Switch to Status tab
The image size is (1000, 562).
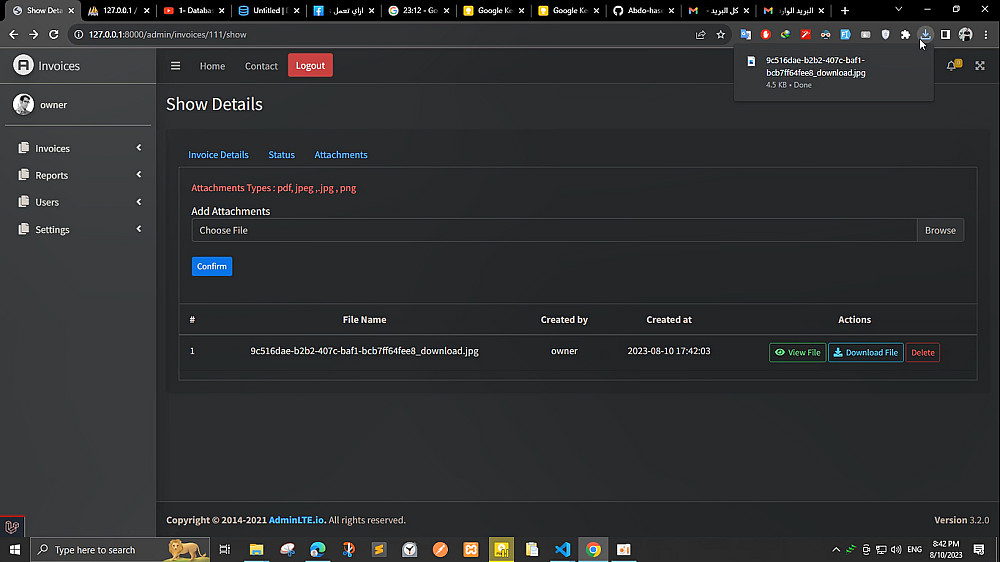coord(281,155)
